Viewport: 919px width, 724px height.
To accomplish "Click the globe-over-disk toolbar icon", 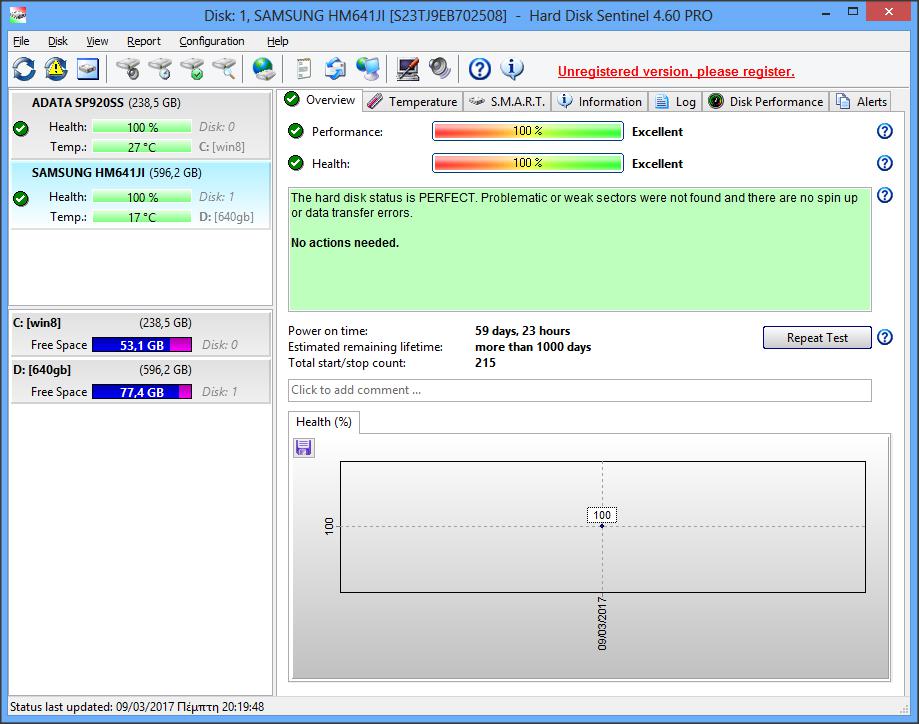I will 264,69.
